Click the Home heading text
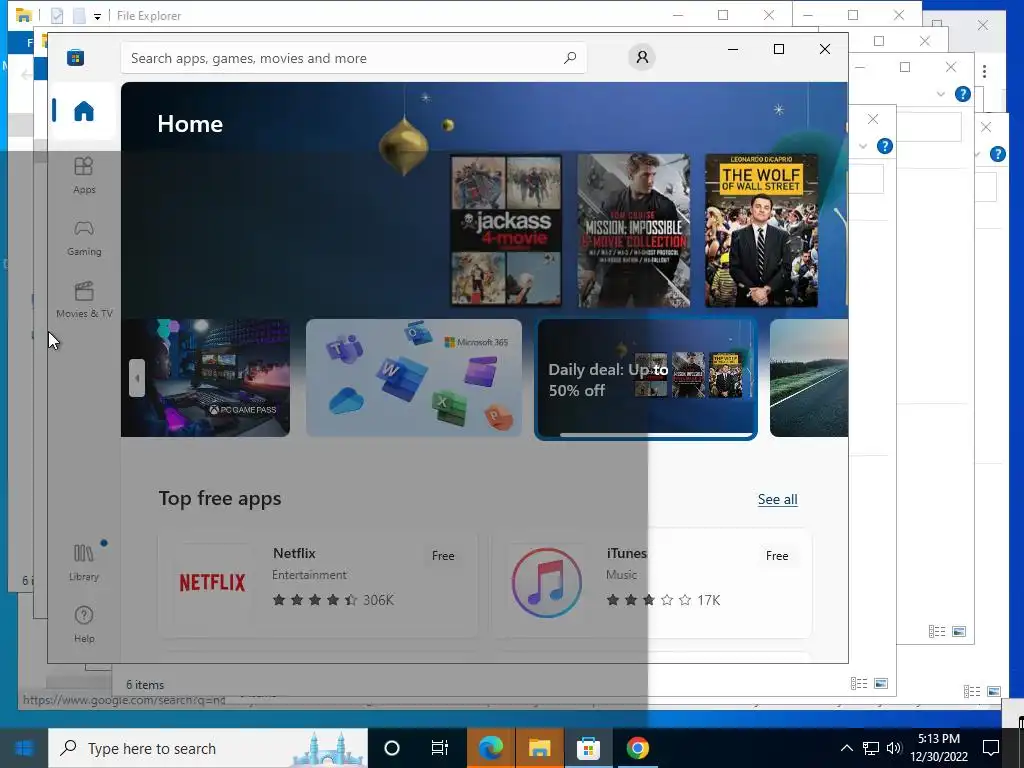 pos(190,124)
